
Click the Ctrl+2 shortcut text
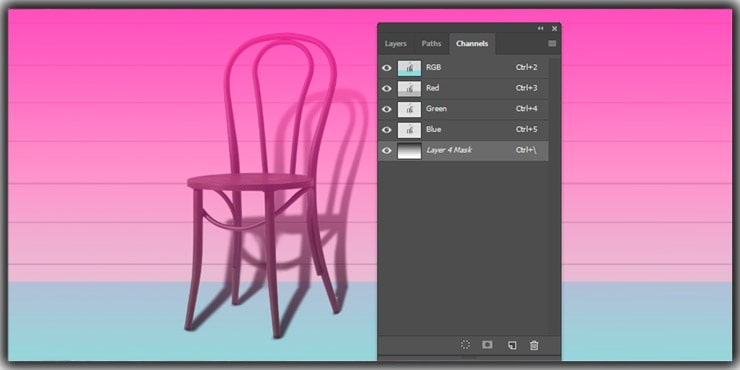[x=527, y=67]
